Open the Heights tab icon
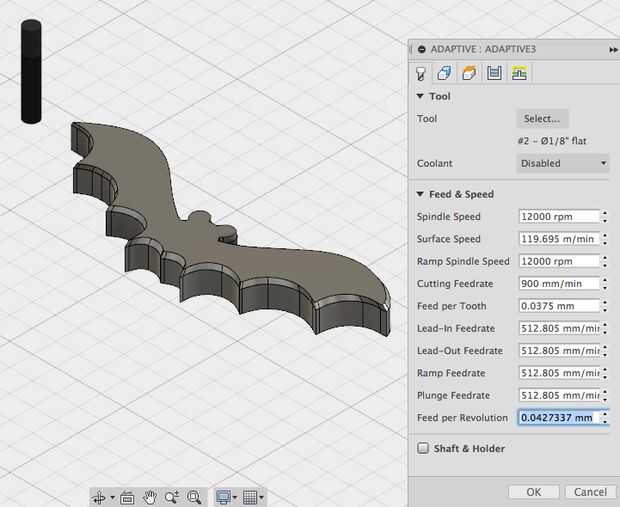 pyautogui.click(x=469, y=73)
